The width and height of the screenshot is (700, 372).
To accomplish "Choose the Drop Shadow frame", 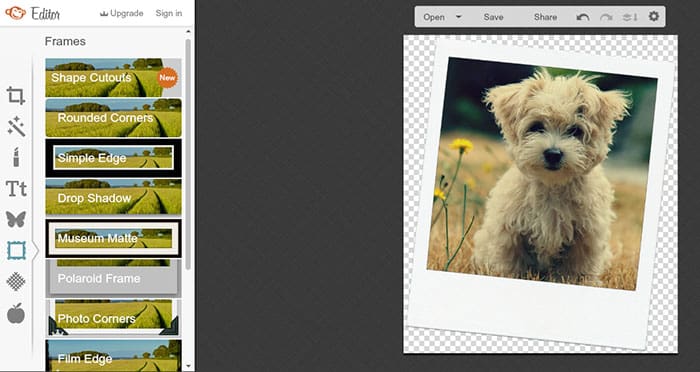I will click(113, 197).
